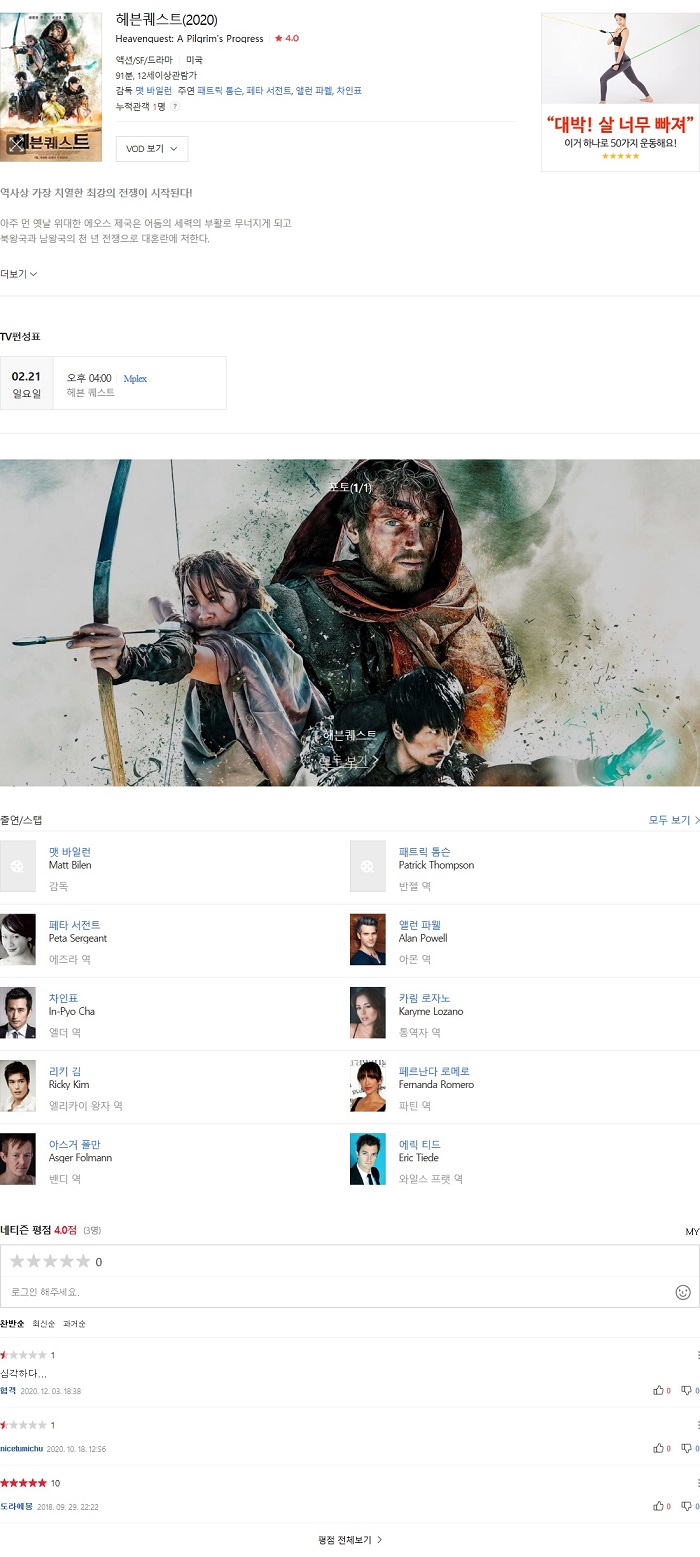Open Asger Folmann profile photo
This screenshot has height=1557, width=700.
17,1158
